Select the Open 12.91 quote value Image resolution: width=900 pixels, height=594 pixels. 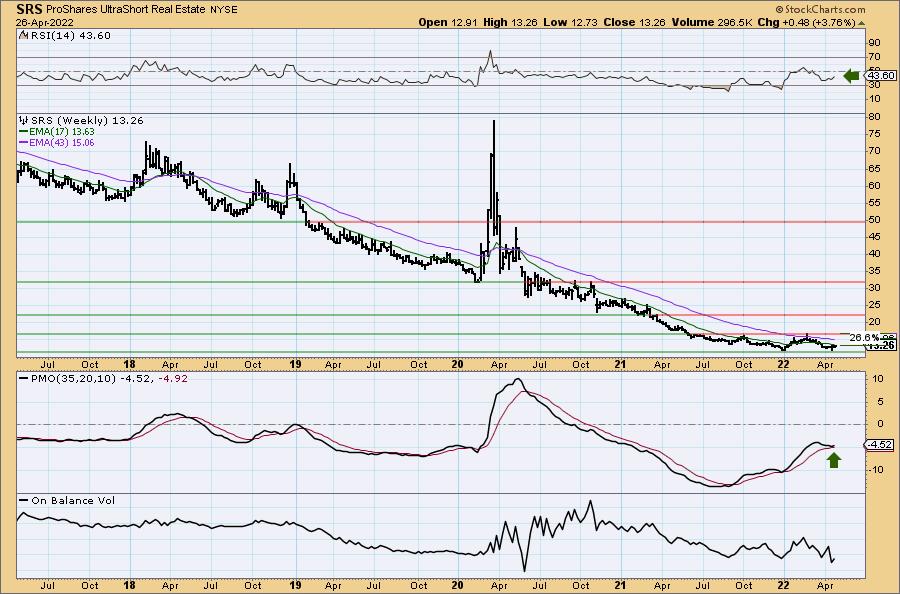coord(449,22)
